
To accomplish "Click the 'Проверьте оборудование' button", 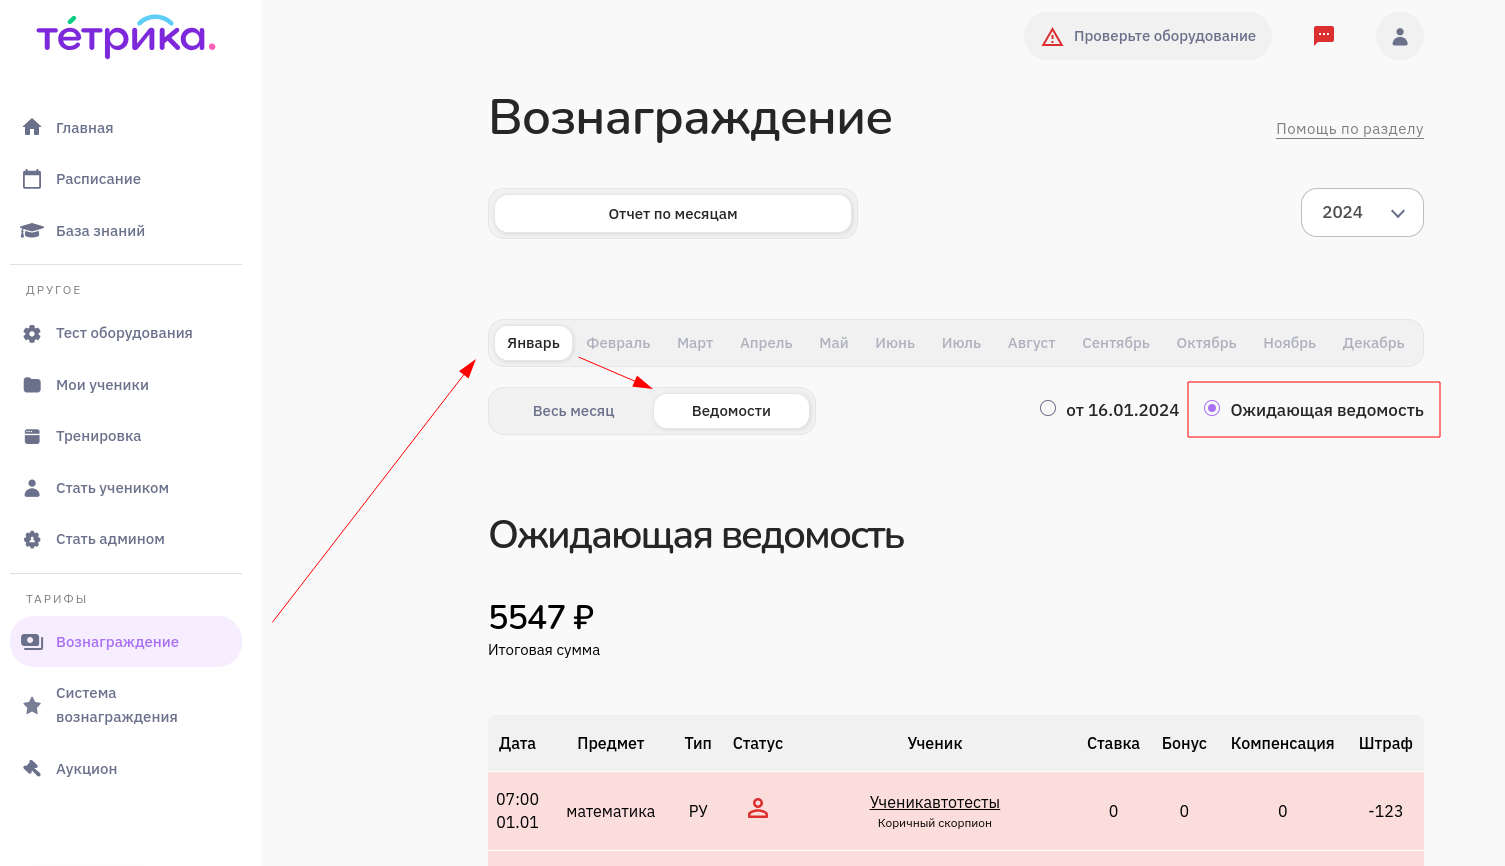I will pyautogui.click(x=1148, y=36).
